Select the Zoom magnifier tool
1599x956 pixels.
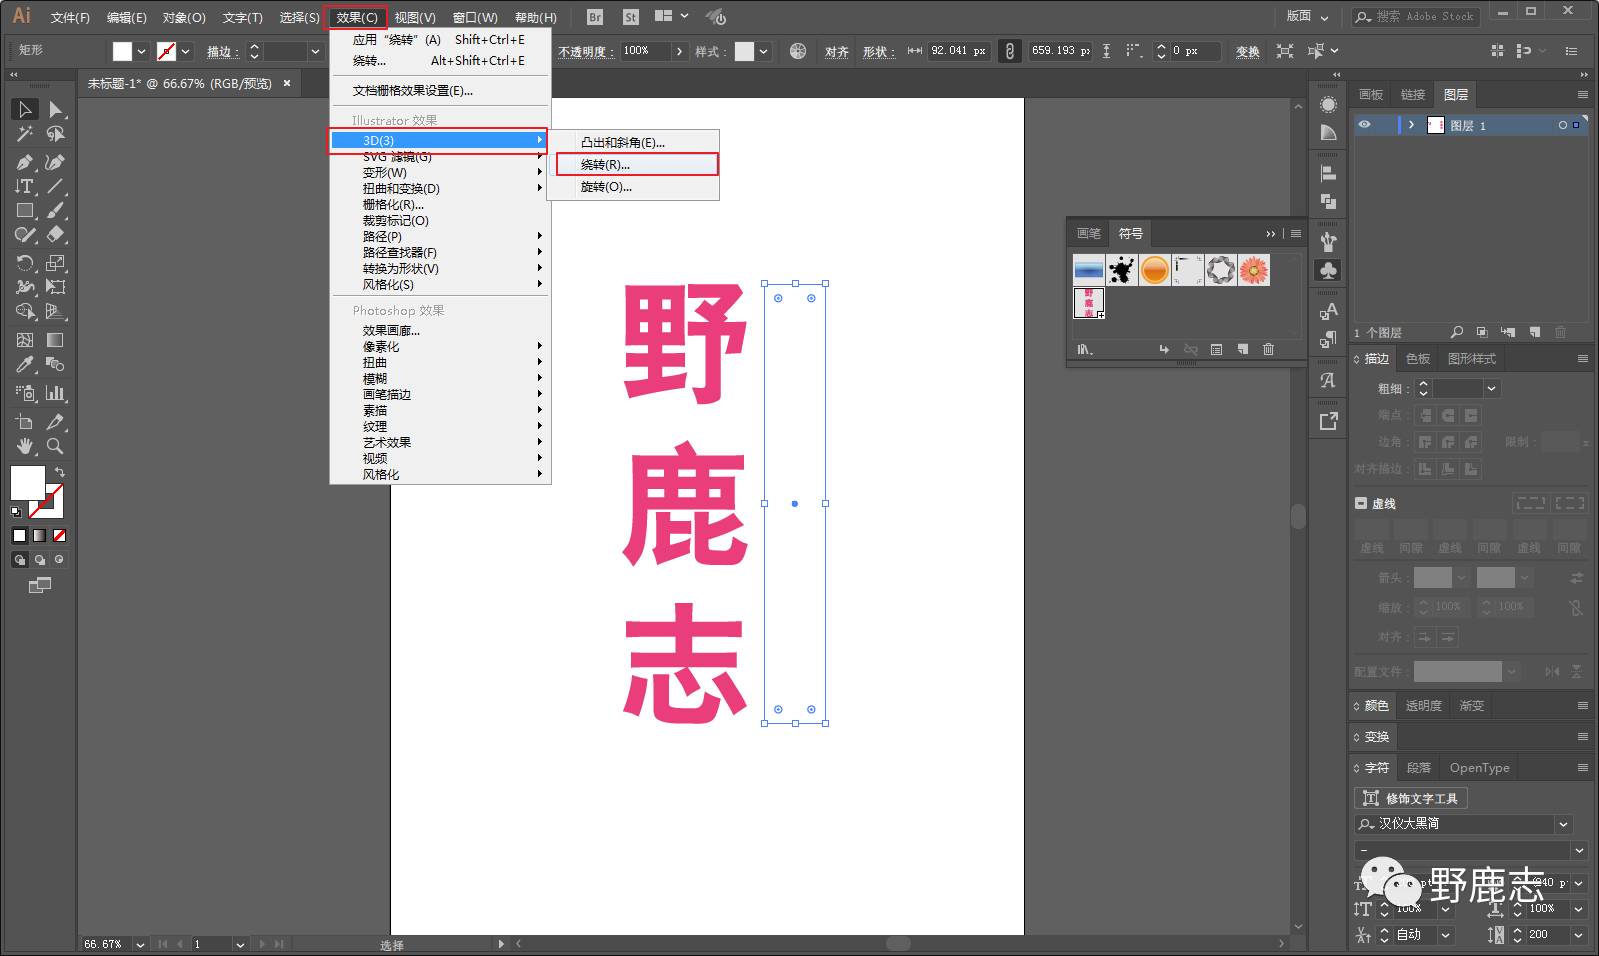[x=56, y=446]
